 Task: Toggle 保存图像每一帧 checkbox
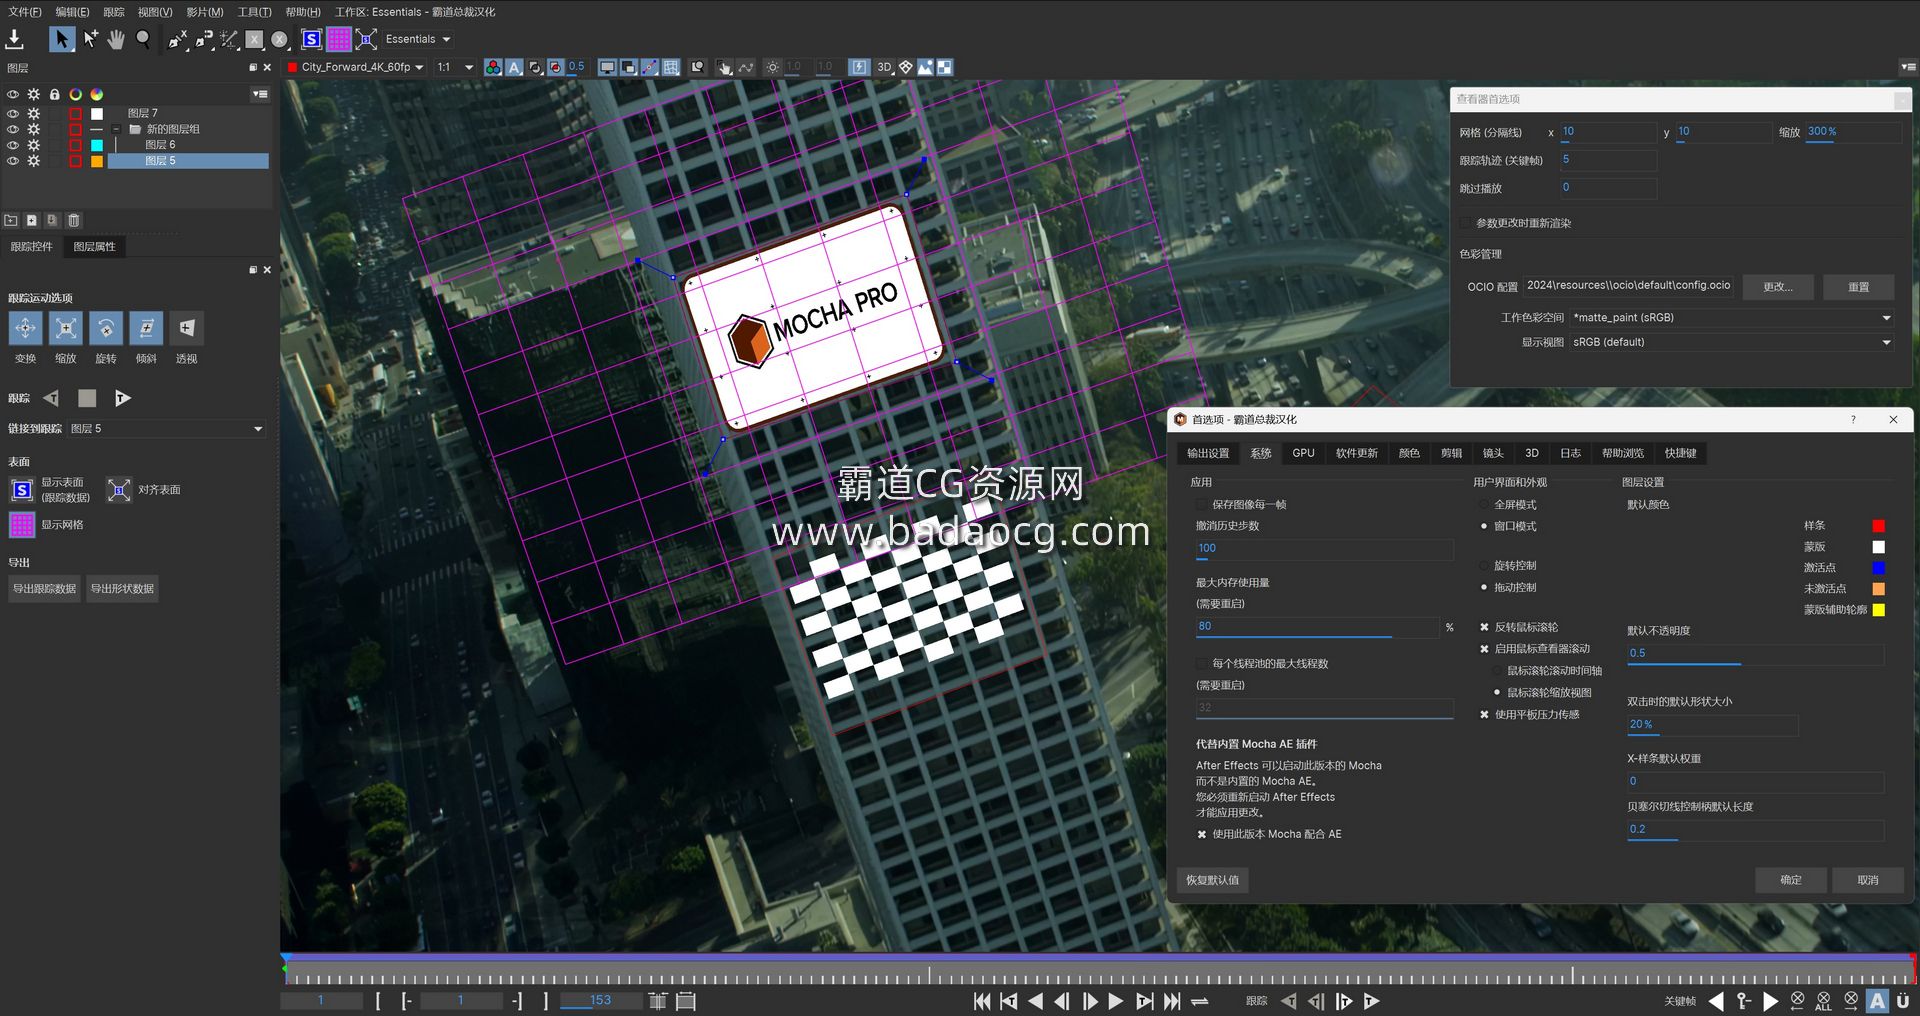tap(1202, 504)
